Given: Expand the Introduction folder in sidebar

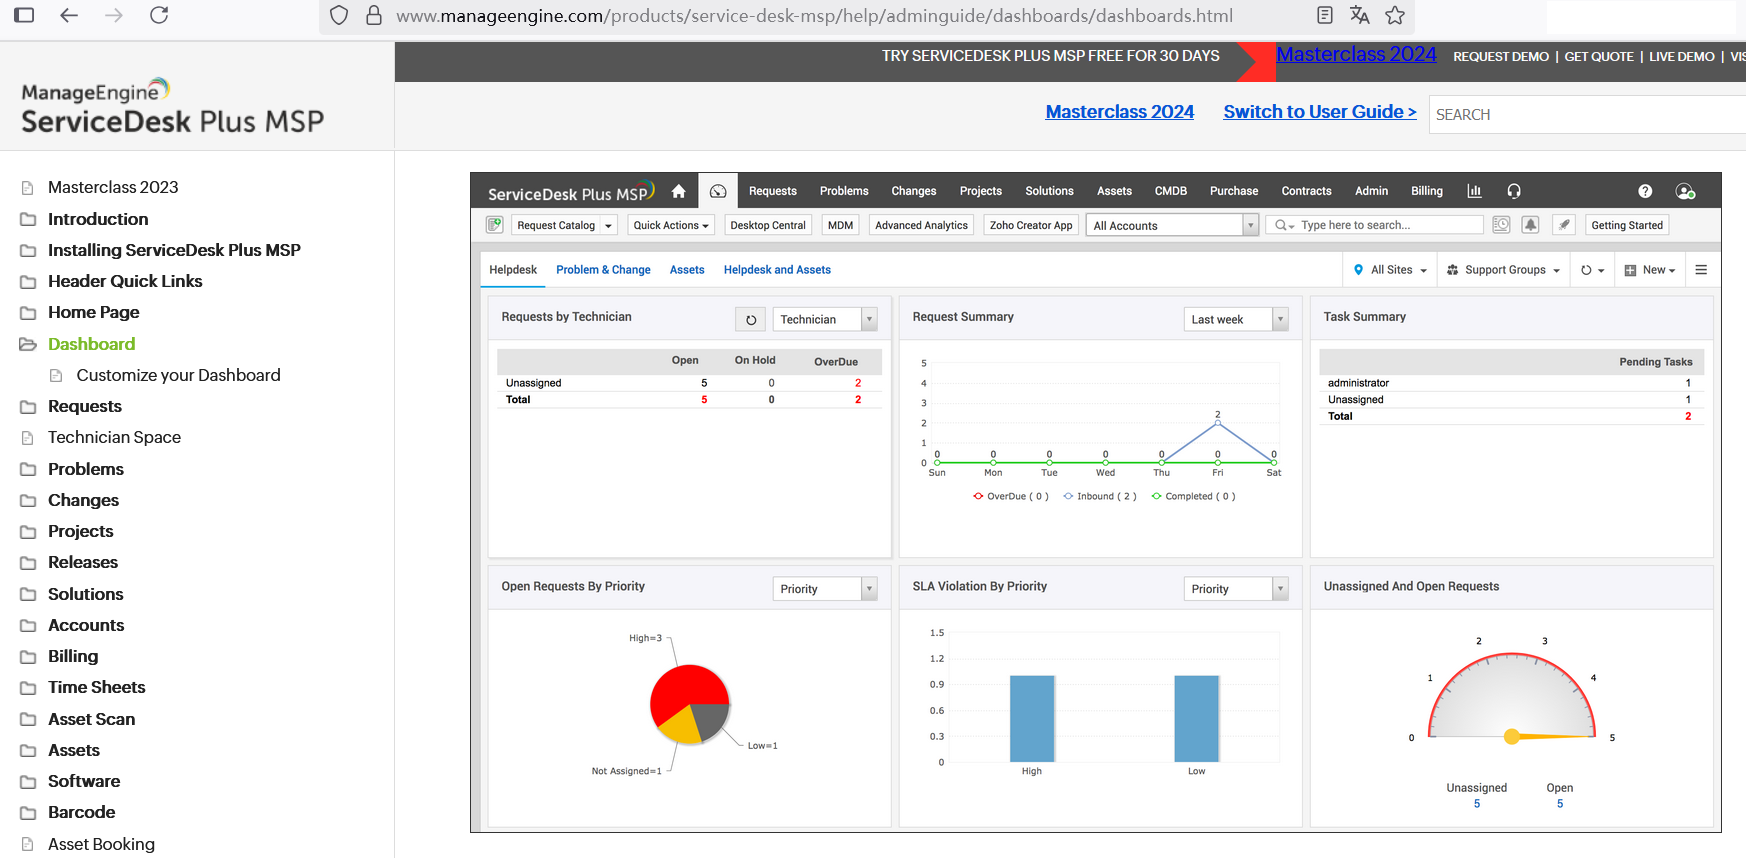Looking at the screenshot, I should point(97,219).
